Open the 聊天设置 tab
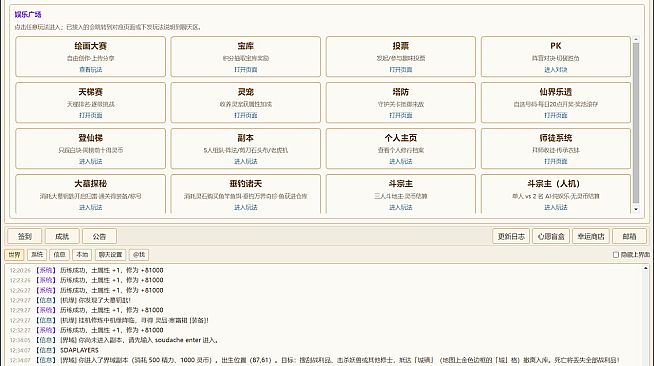This screenshot has height=366, width=654. coord(111,255)
